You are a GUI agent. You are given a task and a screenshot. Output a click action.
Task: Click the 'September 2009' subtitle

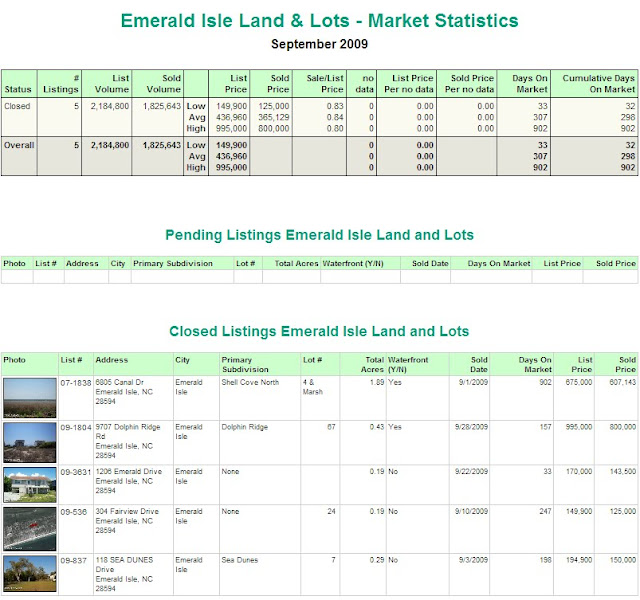click(319, 44)
